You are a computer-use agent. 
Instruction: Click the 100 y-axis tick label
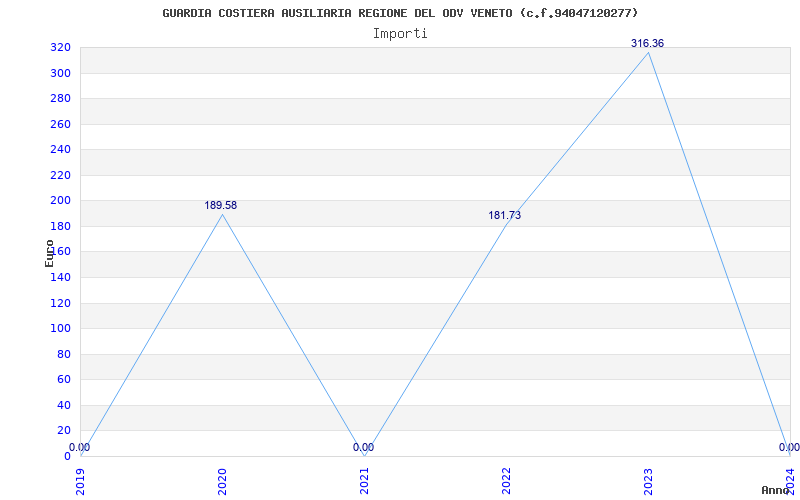pyautogui.click(x=60, y=329)
